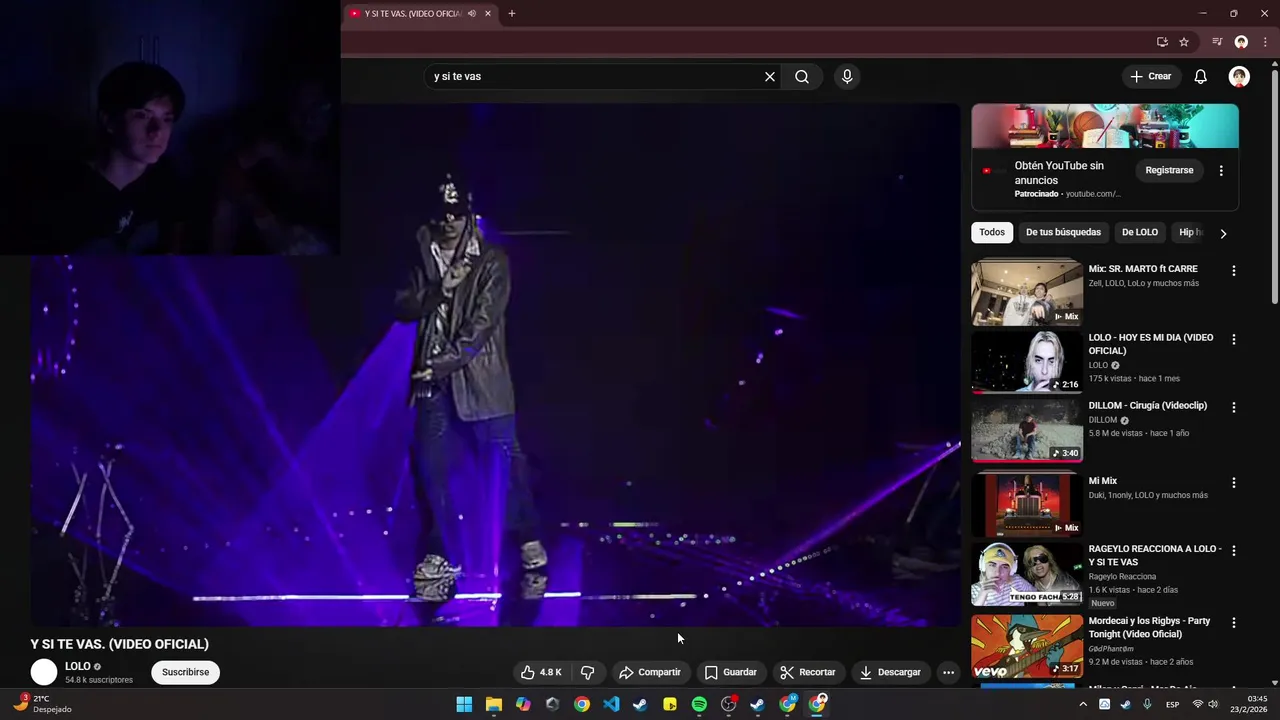Click the Recortar clip button
This screenshot has height=720, width=1280.
808,672
